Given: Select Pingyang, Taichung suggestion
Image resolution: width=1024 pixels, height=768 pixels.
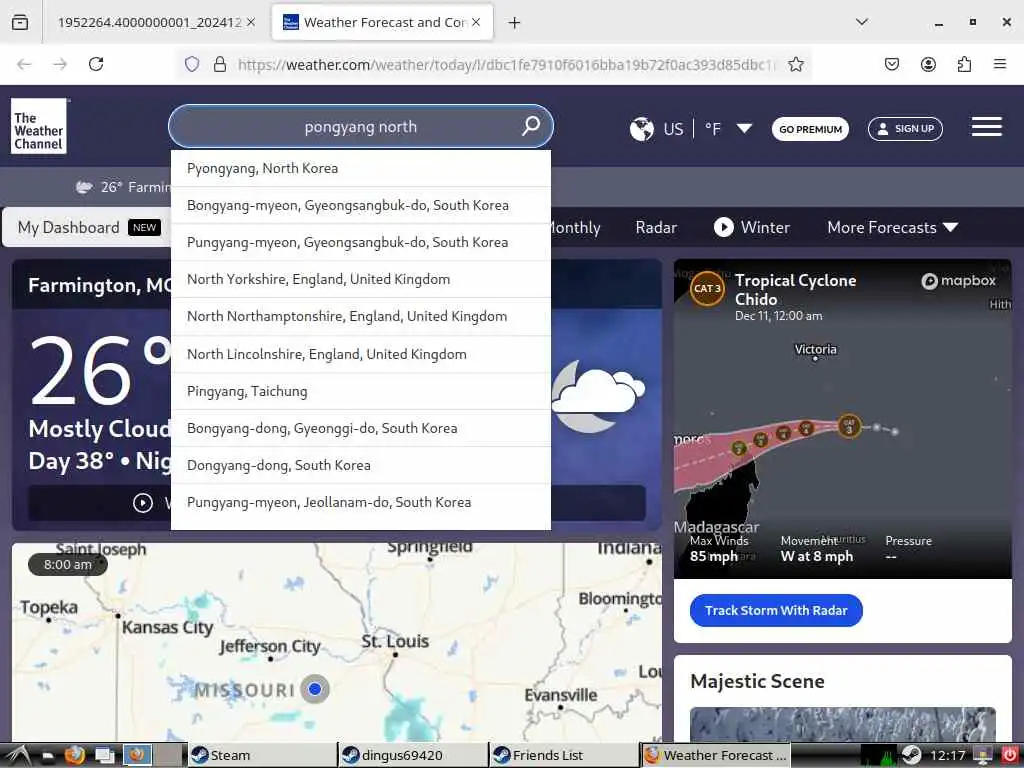Looking at the screenshot, I should 361,391.
